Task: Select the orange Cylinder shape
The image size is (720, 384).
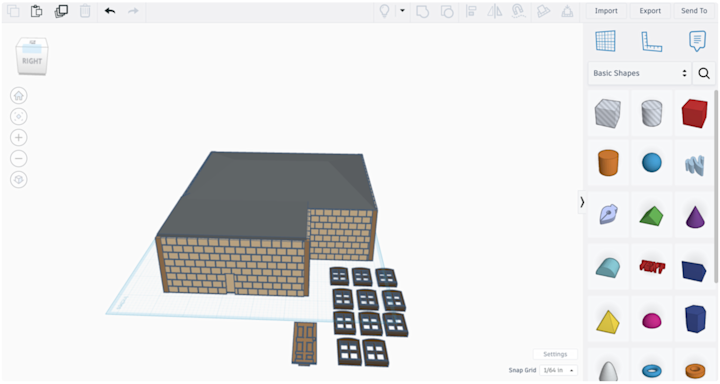Action: 608,162
